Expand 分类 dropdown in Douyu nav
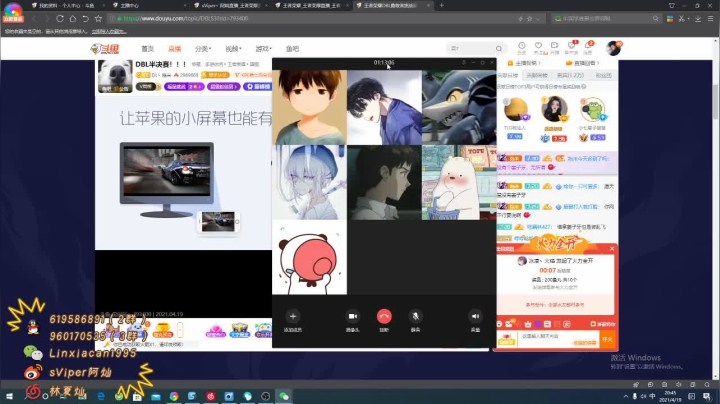 (x=203, y=49)
